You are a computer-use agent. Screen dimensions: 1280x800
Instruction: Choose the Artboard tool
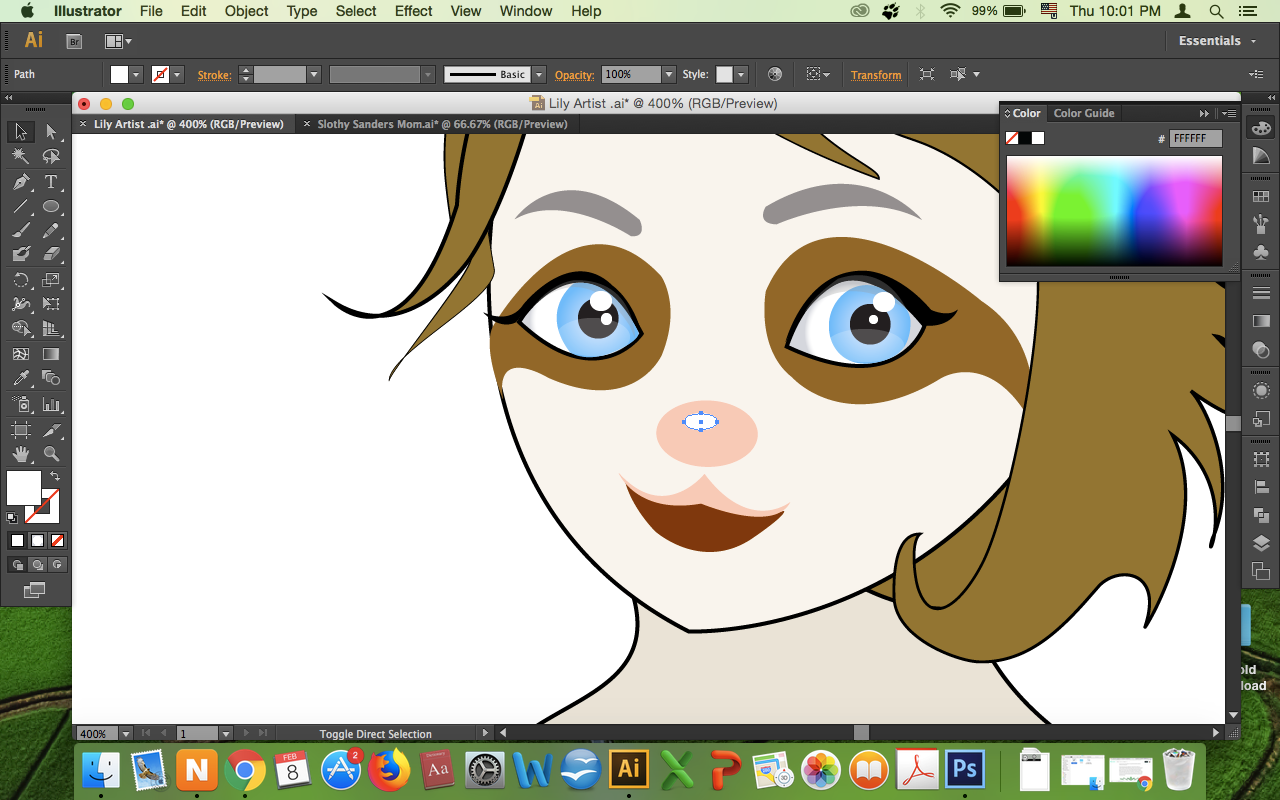20,430
